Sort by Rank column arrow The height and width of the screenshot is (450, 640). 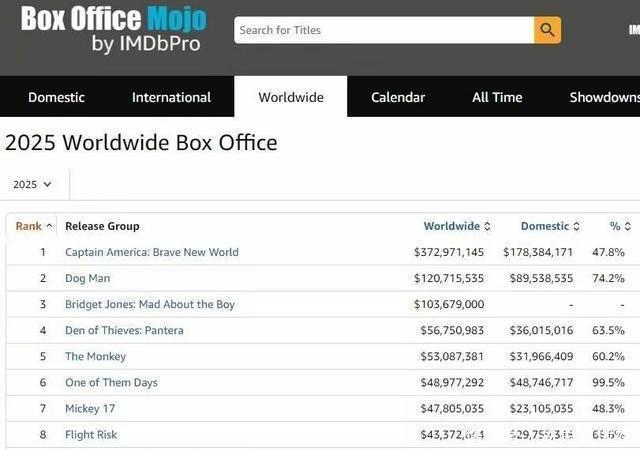[x=49, y=226]
